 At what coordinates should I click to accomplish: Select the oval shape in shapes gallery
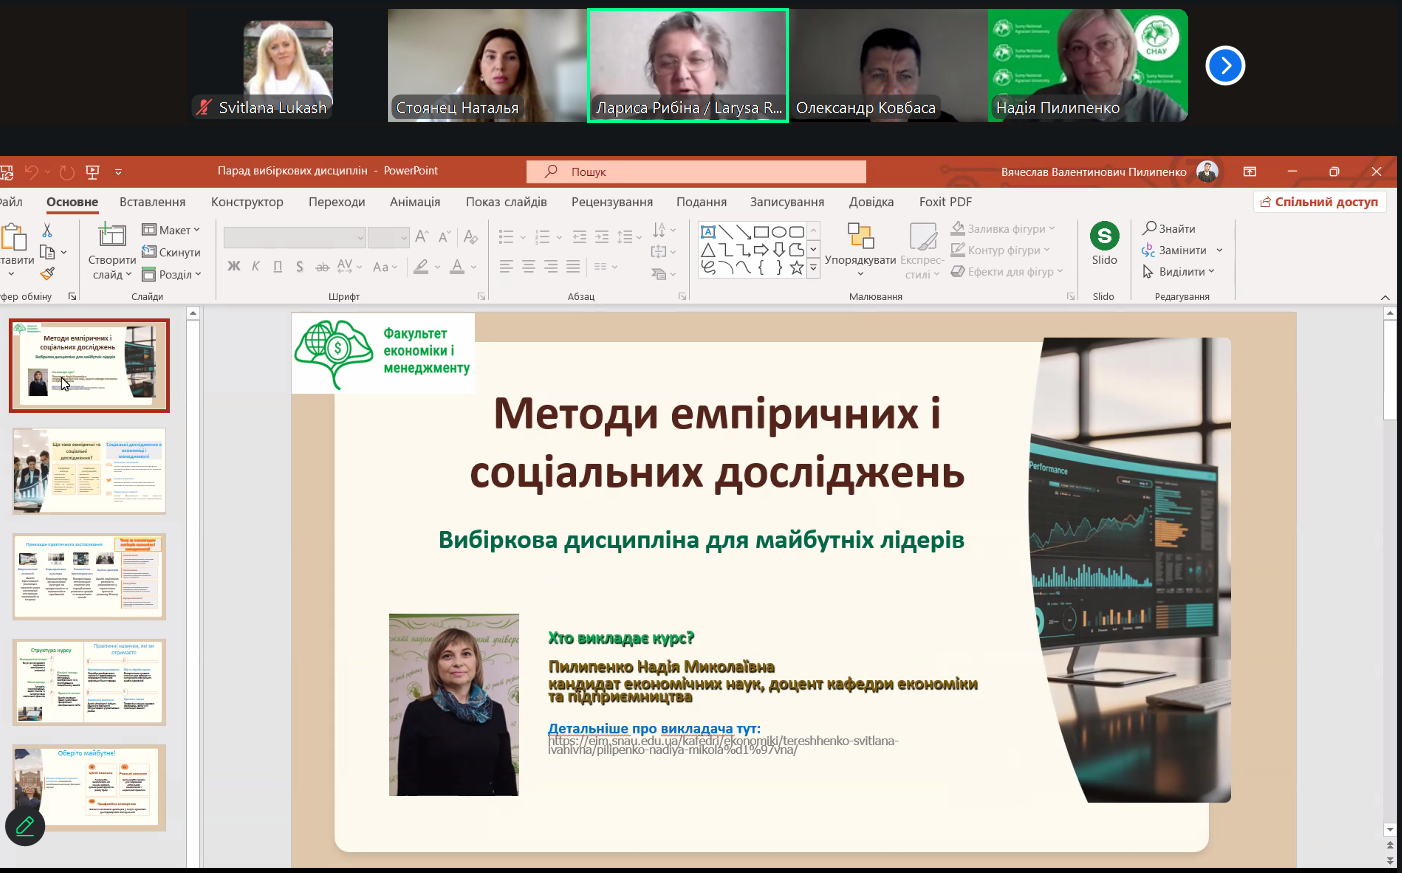point(779,232)
